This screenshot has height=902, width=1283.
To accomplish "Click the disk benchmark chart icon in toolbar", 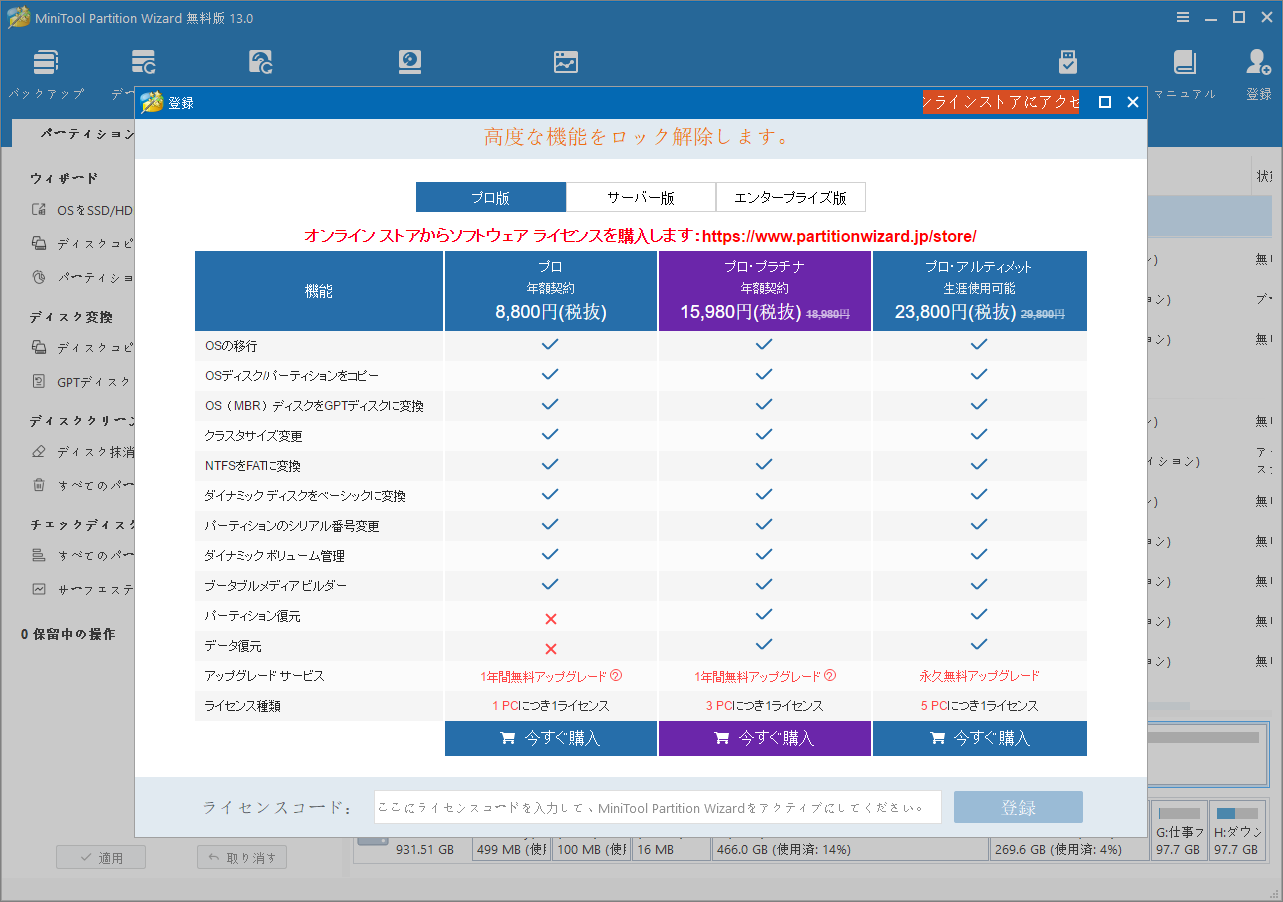I will pos(566,62).
